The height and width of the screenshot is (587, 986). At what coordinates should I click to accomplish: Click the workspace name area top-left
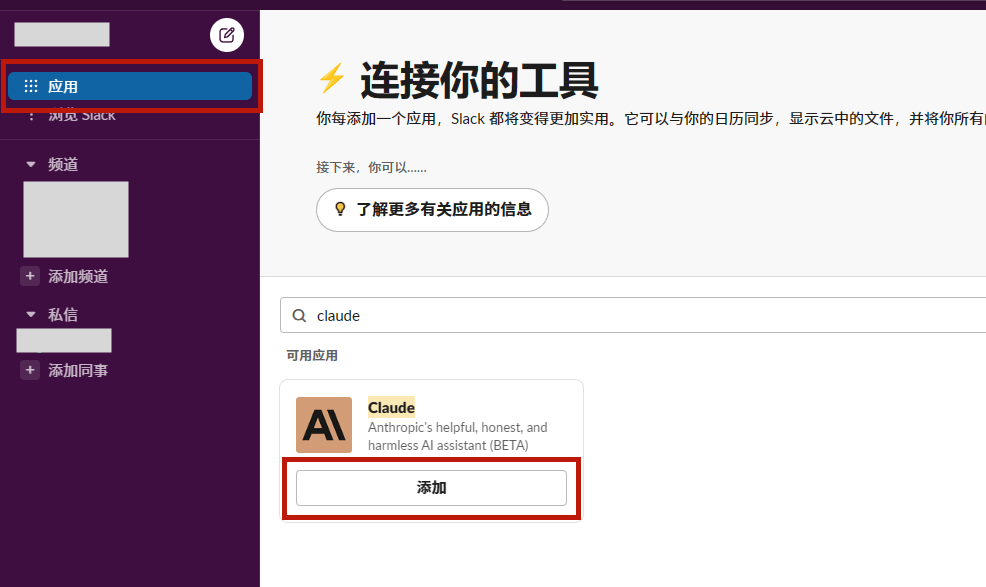coord(61,34)
